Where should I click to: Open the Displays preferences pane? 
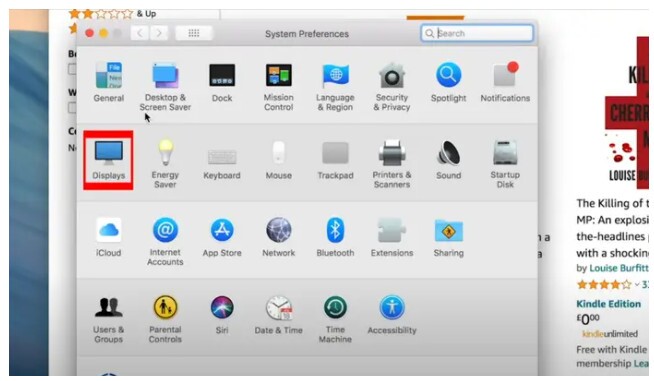point(108,160)
